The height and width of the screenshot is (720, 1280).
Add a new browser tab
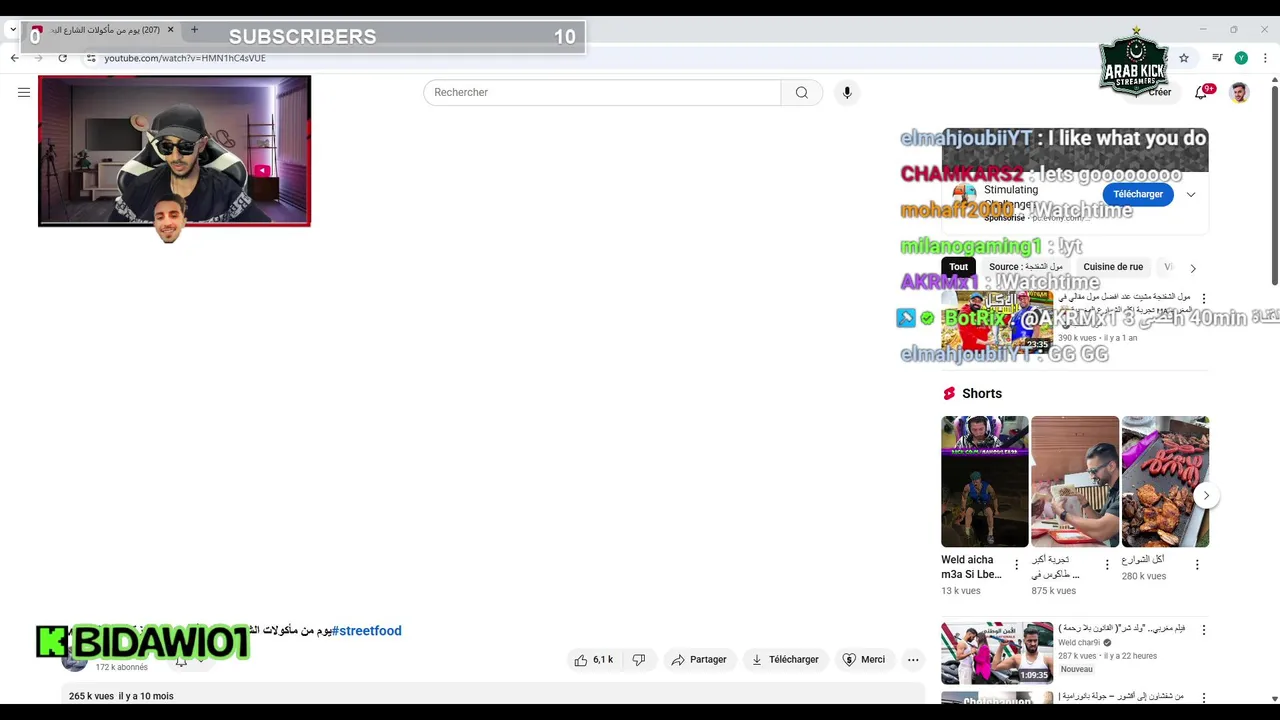click(x=194, y=30)
